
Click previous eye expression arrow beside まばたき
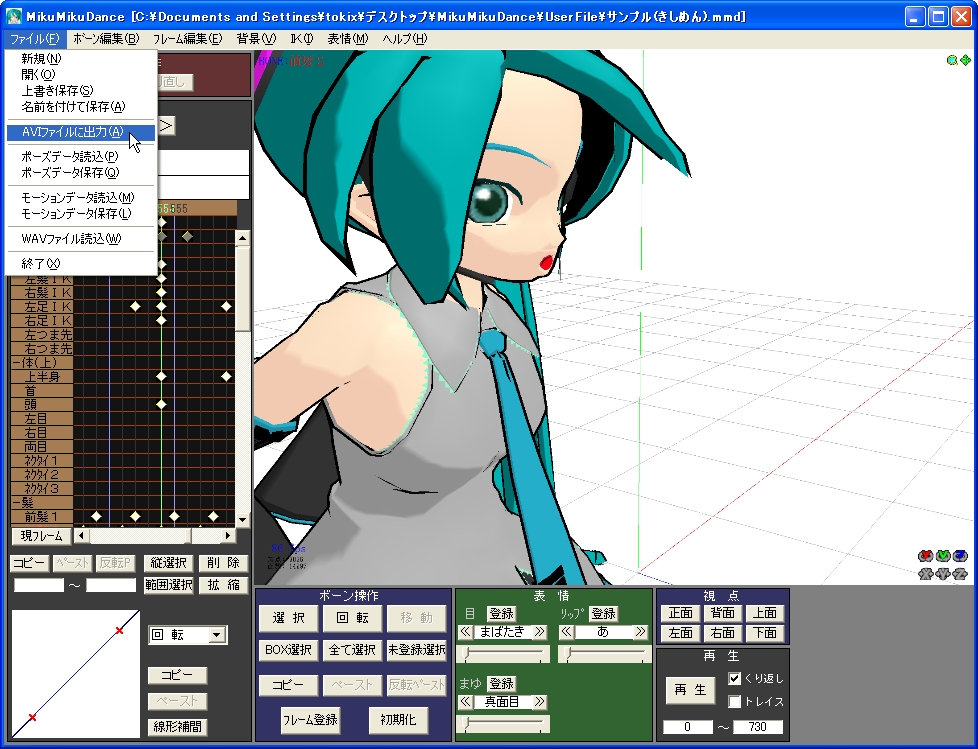tap(465, 632)
